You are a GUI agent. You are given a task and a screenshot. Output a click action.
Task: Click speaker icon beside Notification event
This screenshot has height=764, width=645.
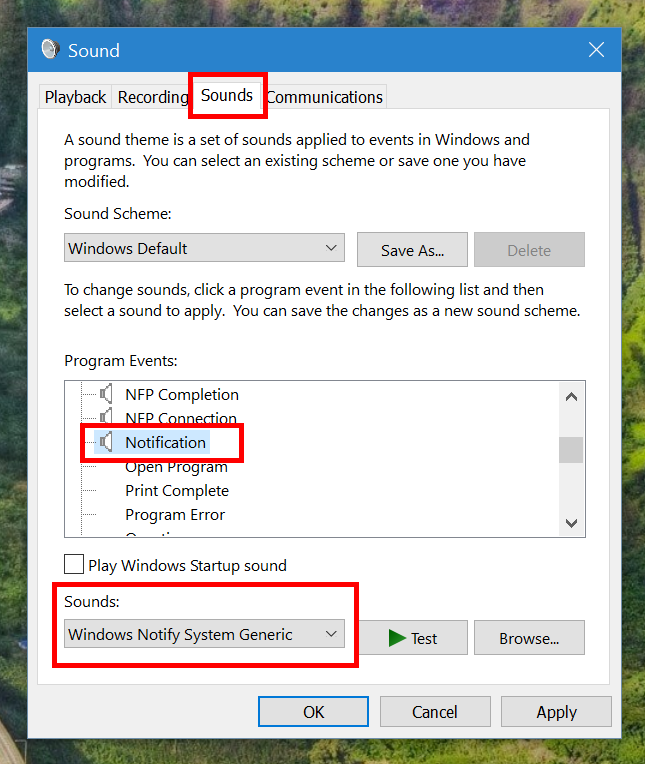click(x=106, y=442)
